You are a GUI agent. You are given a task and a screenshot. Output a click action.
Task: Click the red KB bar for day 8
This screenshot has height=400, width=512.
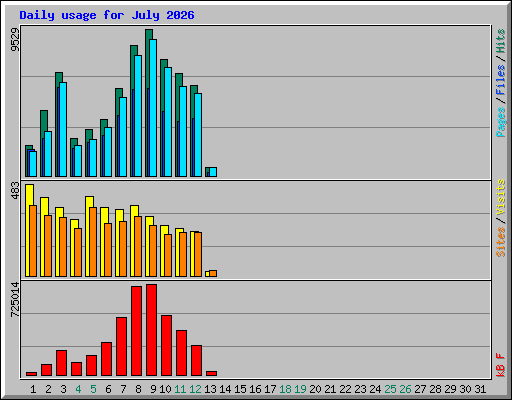coord(136,331)
